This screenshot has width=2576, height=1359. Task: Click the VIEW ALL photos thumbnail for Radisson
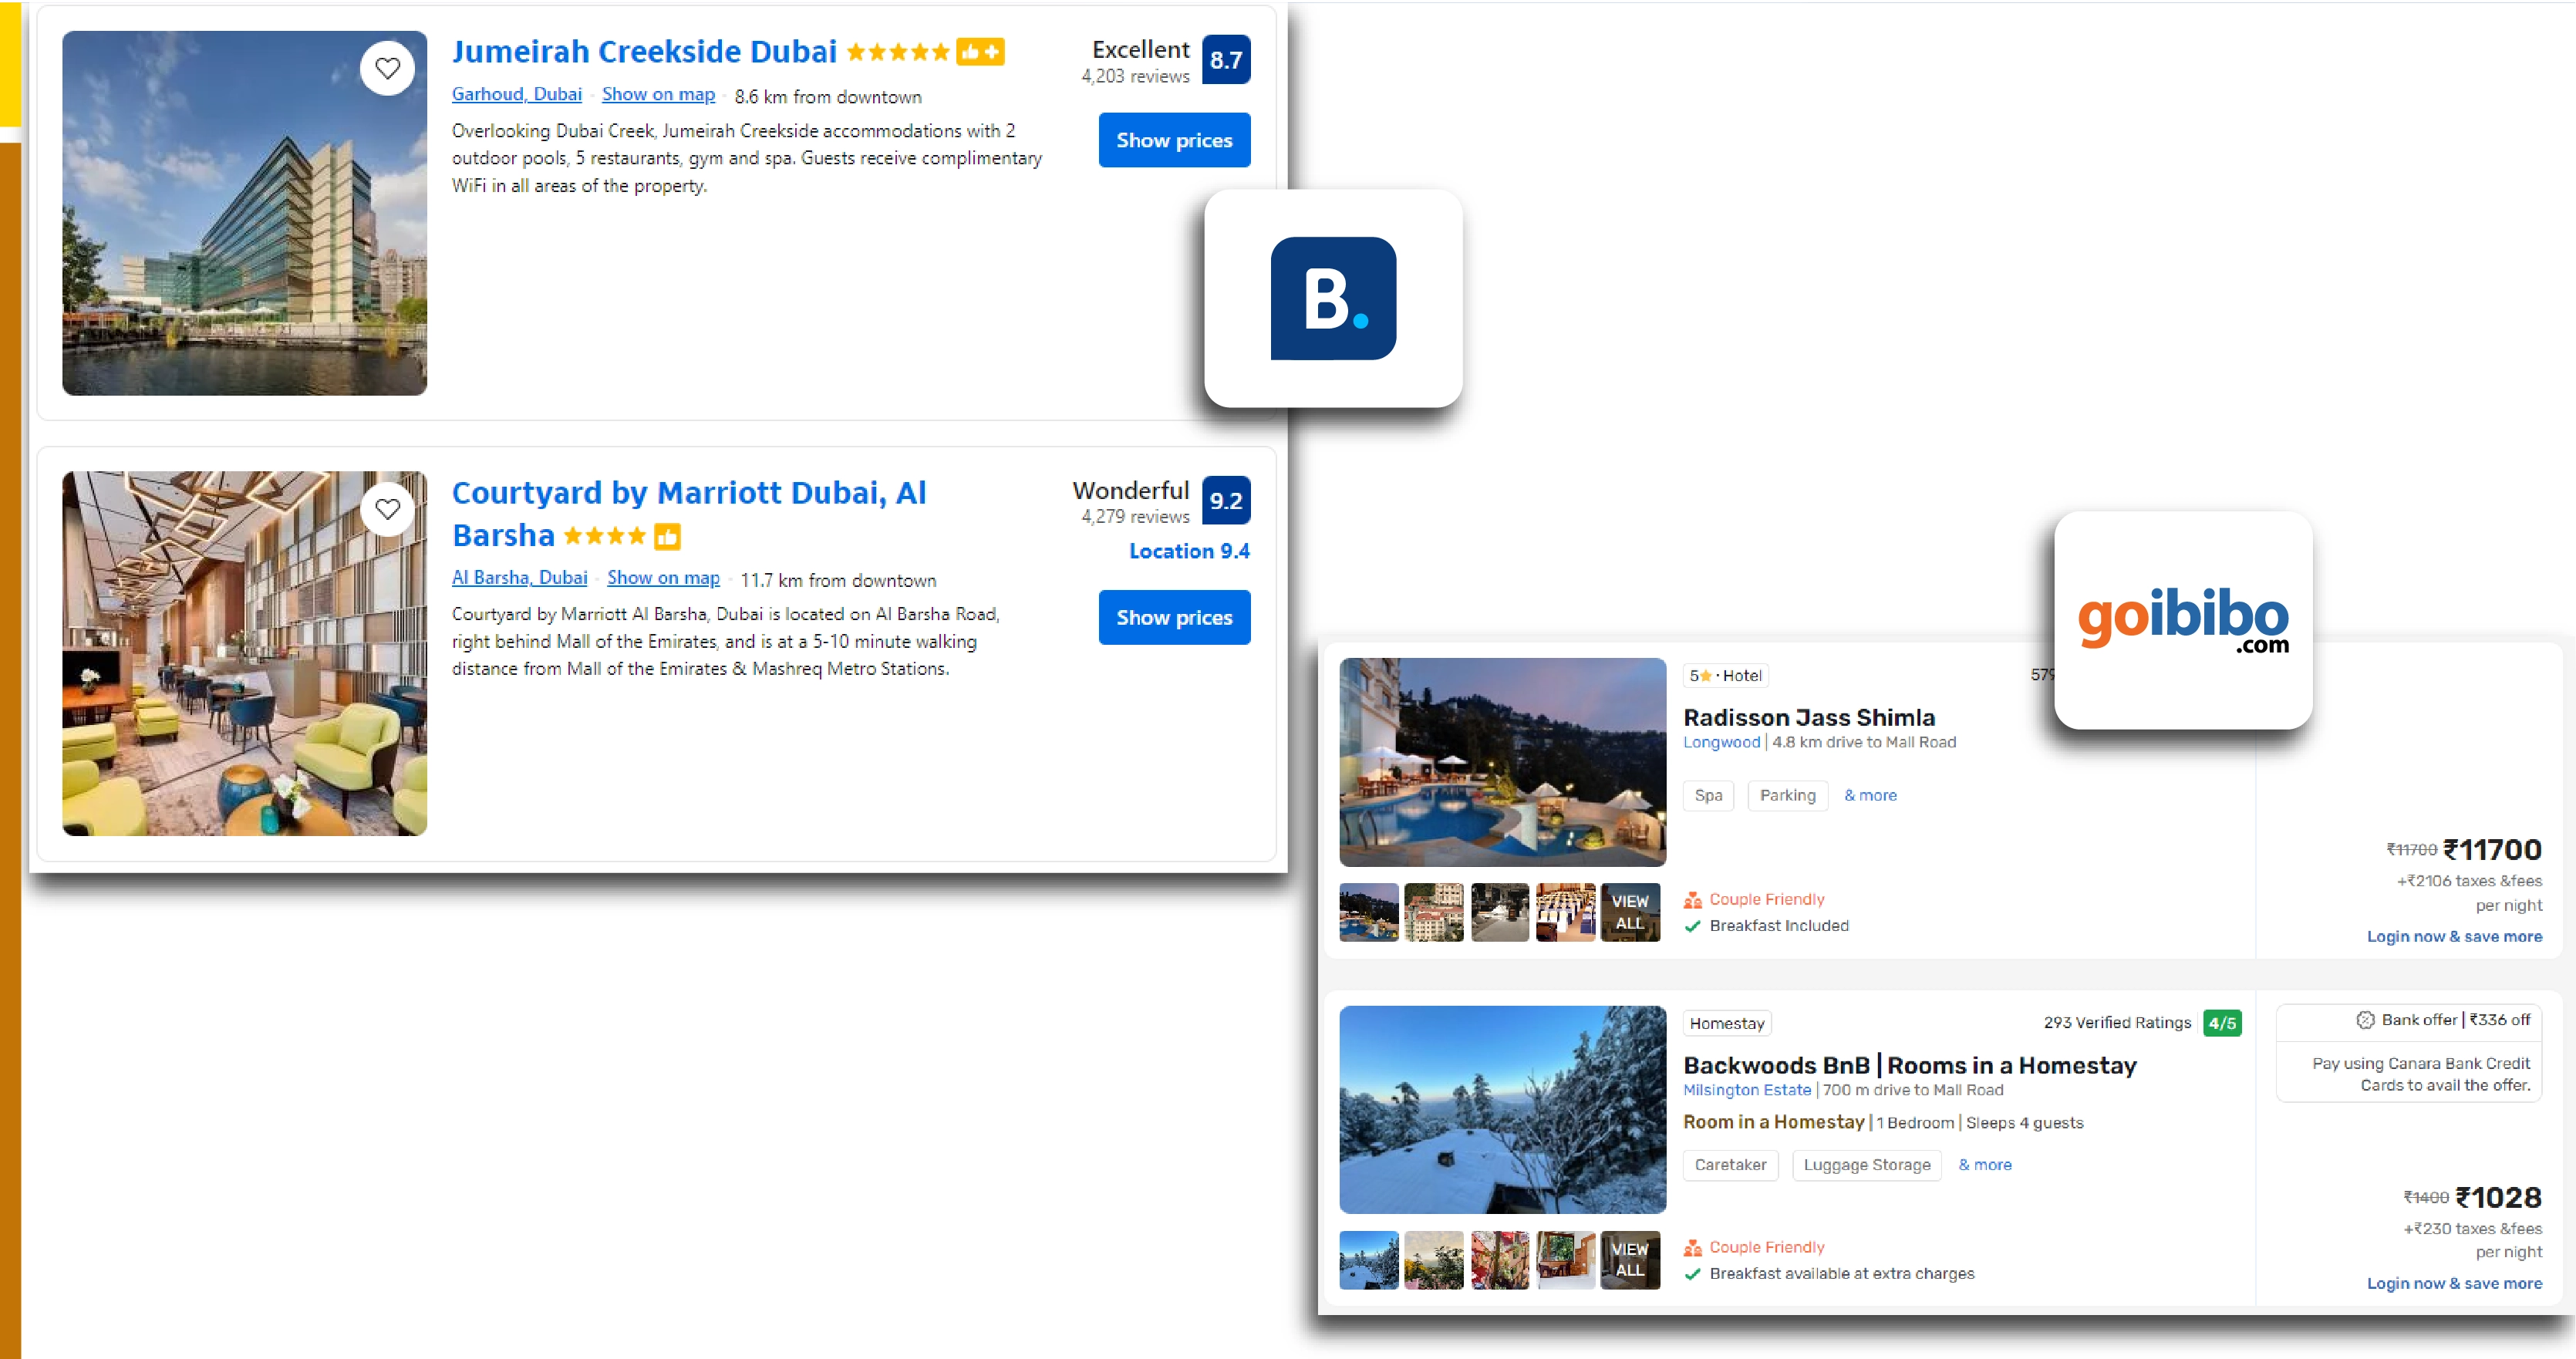pyautogui.click(x=1630, y=911)
